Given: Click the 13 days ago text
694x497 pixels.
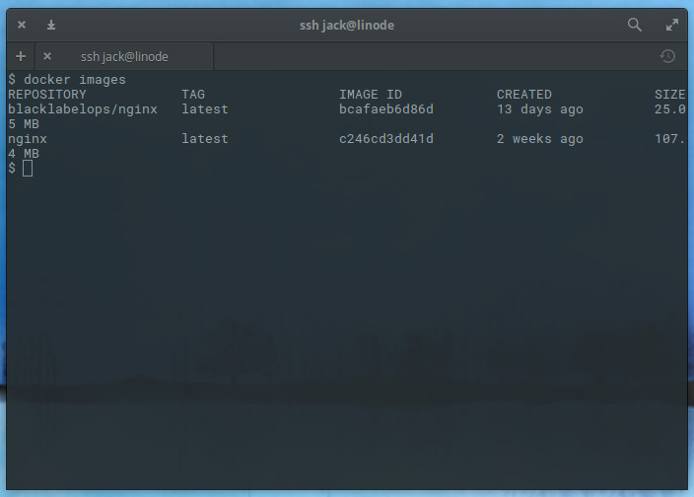Looking at the screenshot, I should pos(540,109).
